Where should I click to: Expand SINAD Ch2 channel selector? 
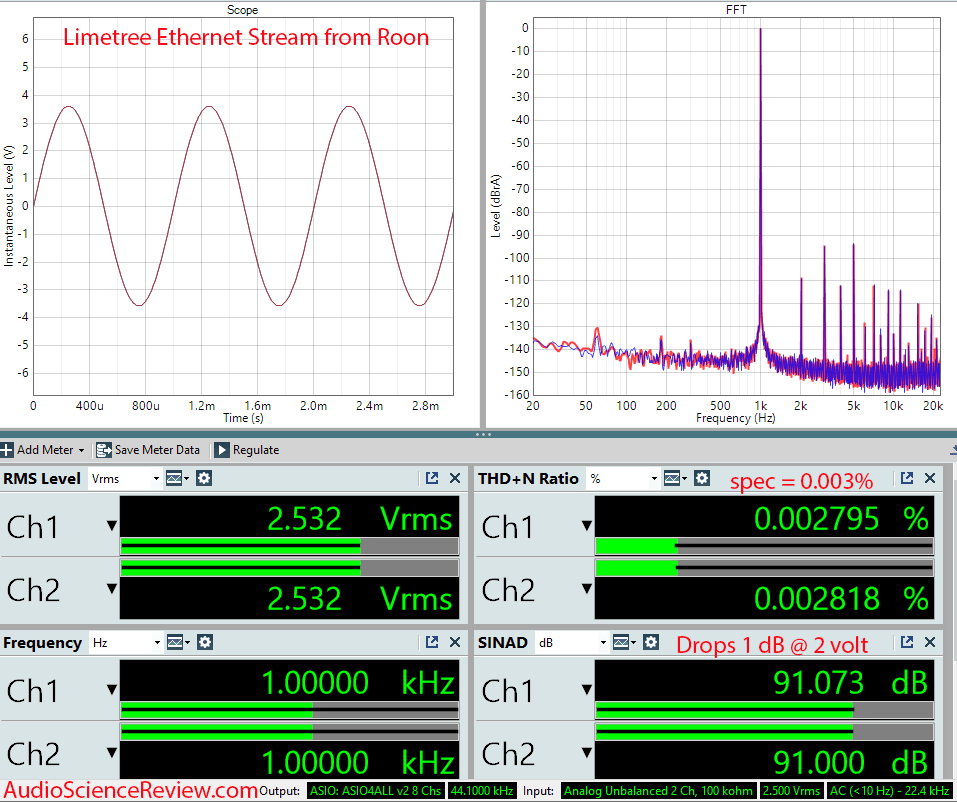coord(587,753)
